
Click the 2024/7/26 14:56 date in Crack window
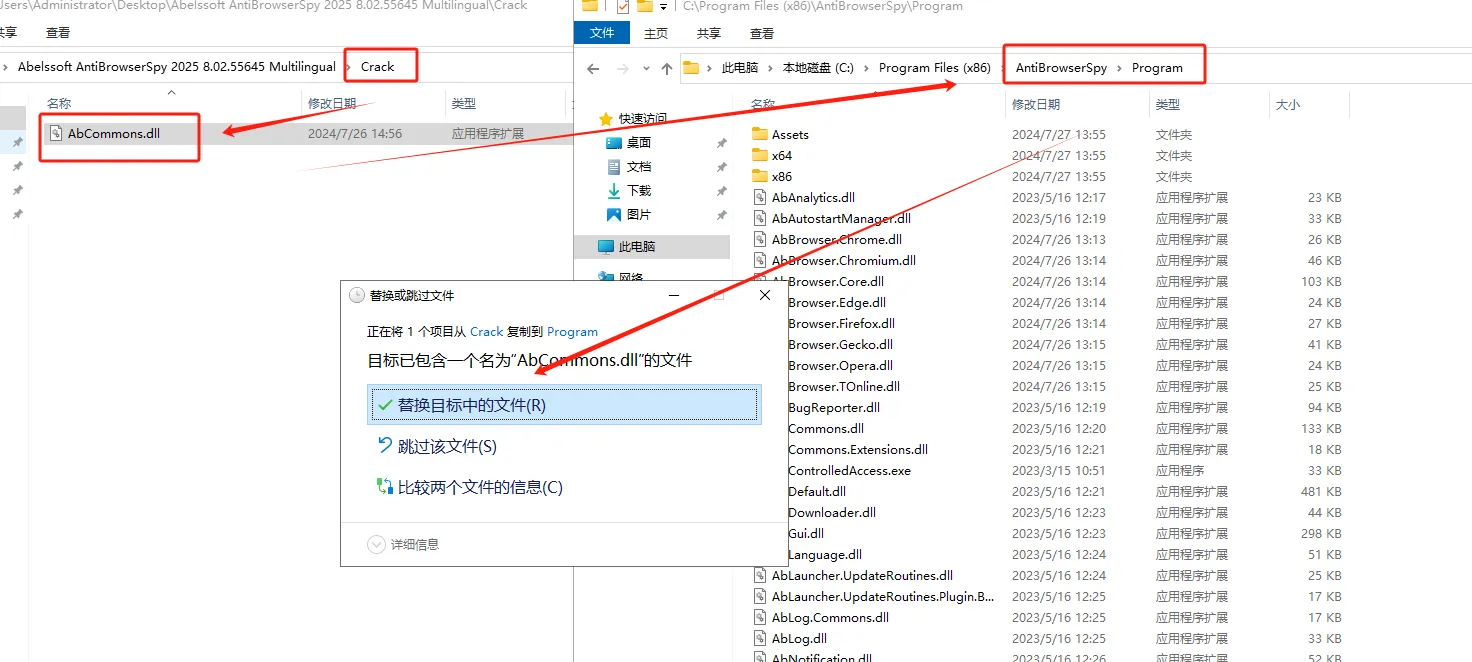tap(355, 133)
